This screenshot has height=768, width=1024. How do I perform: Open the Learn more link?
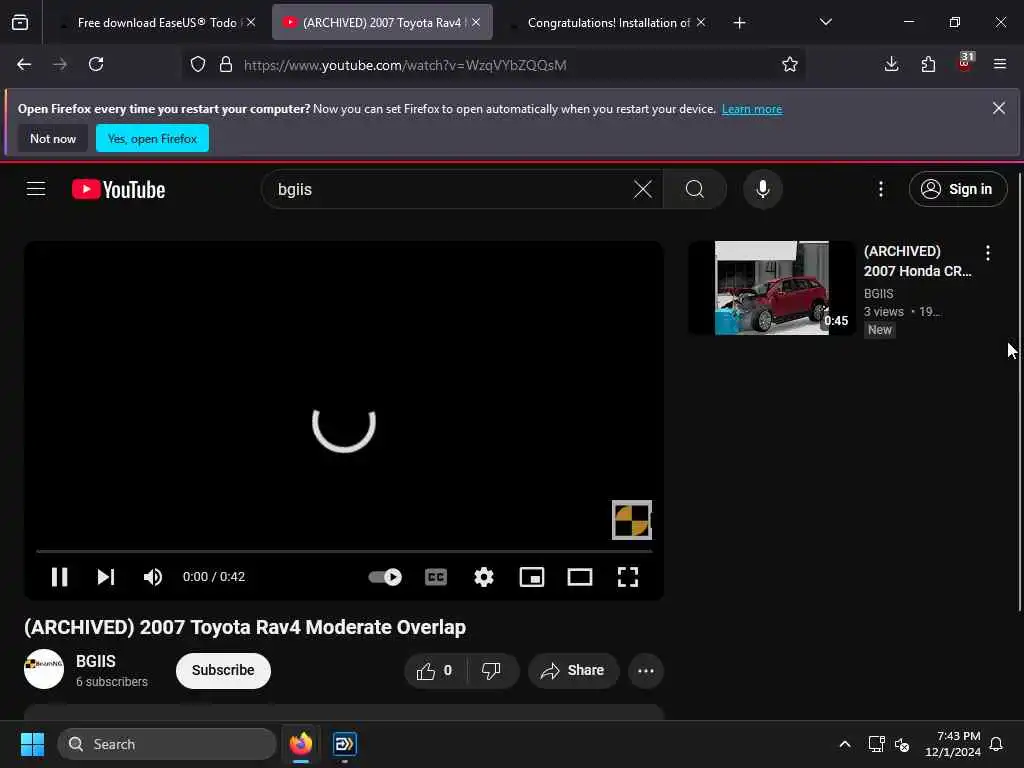tap(752, 109)
